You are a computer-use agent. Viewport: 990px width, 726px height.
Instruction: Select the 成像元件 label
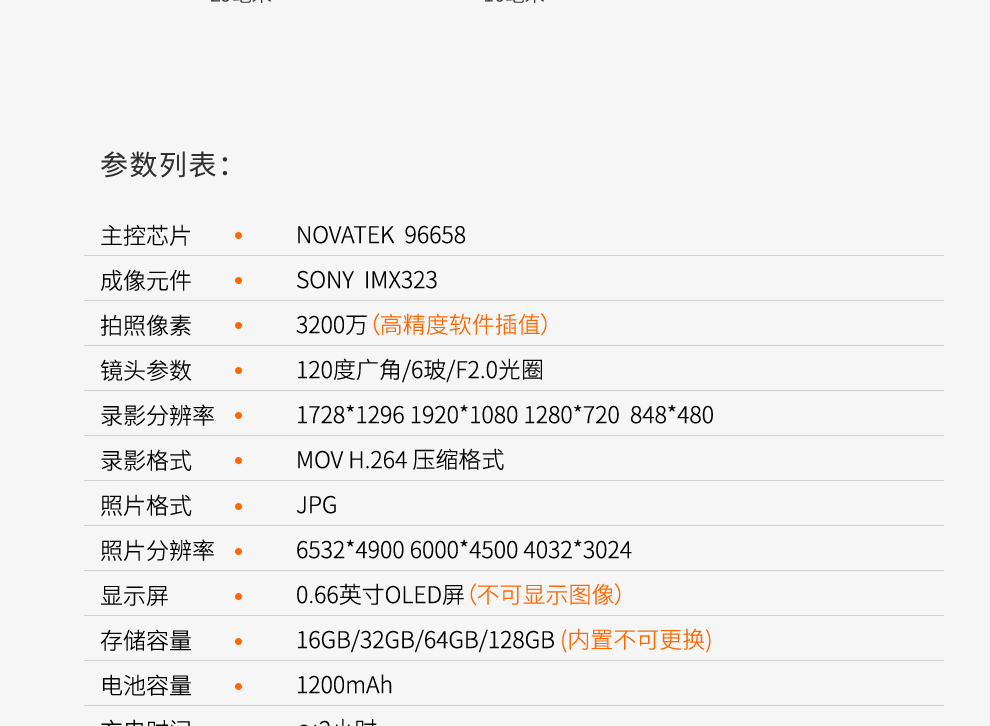click(146, 281)
